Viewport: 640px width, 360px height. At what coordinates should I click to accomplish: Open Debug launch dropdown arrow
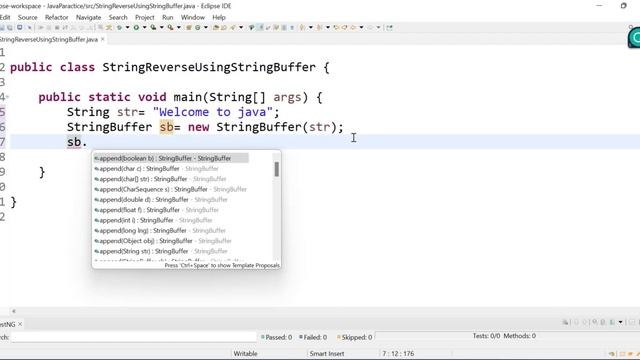click(127, 28)
